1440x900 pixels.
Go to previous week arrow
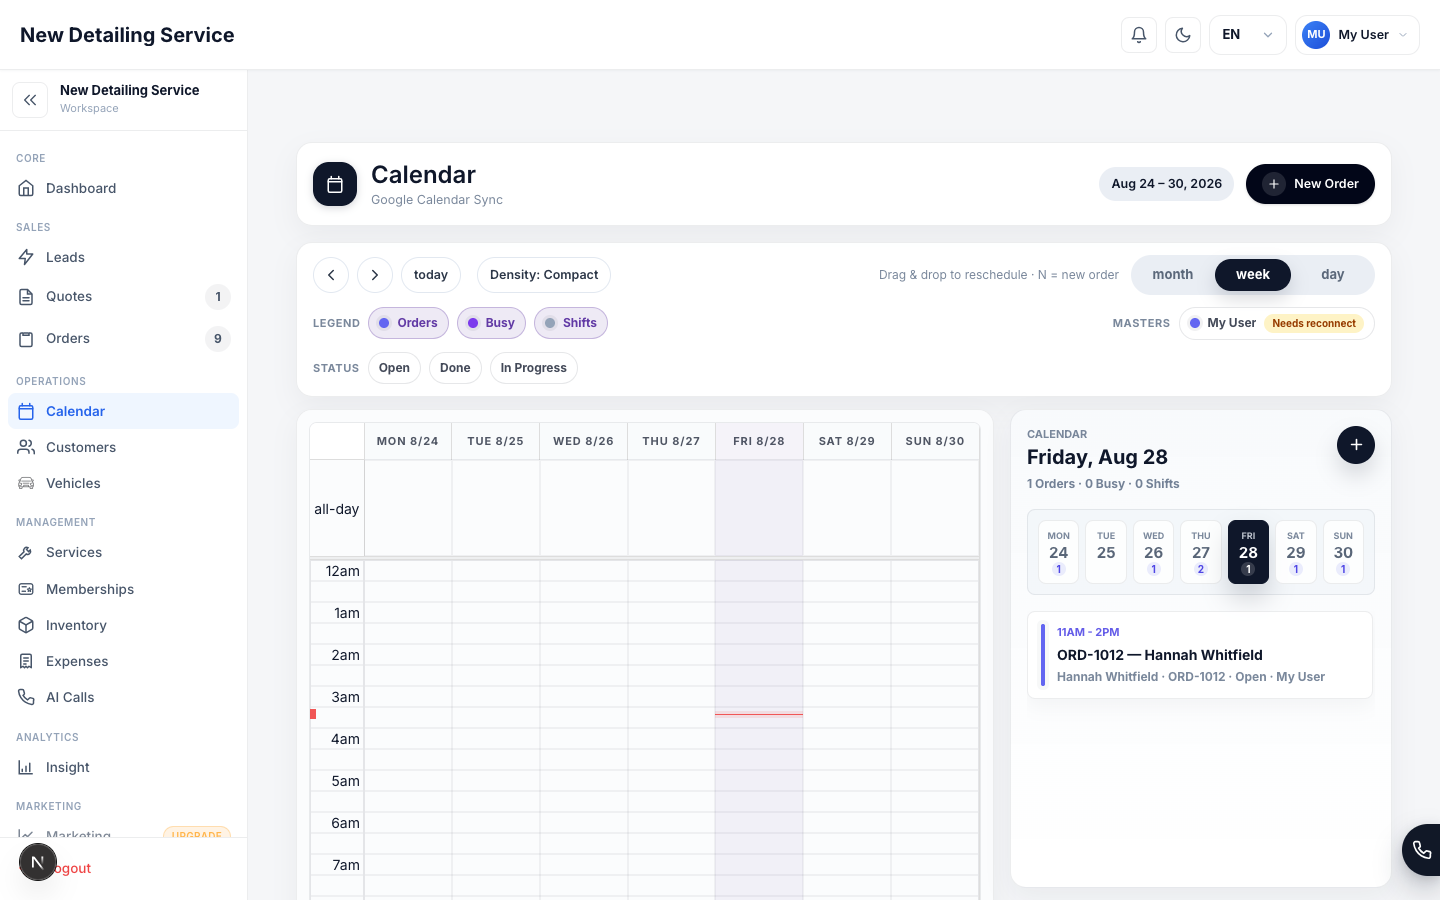point(331,275)
